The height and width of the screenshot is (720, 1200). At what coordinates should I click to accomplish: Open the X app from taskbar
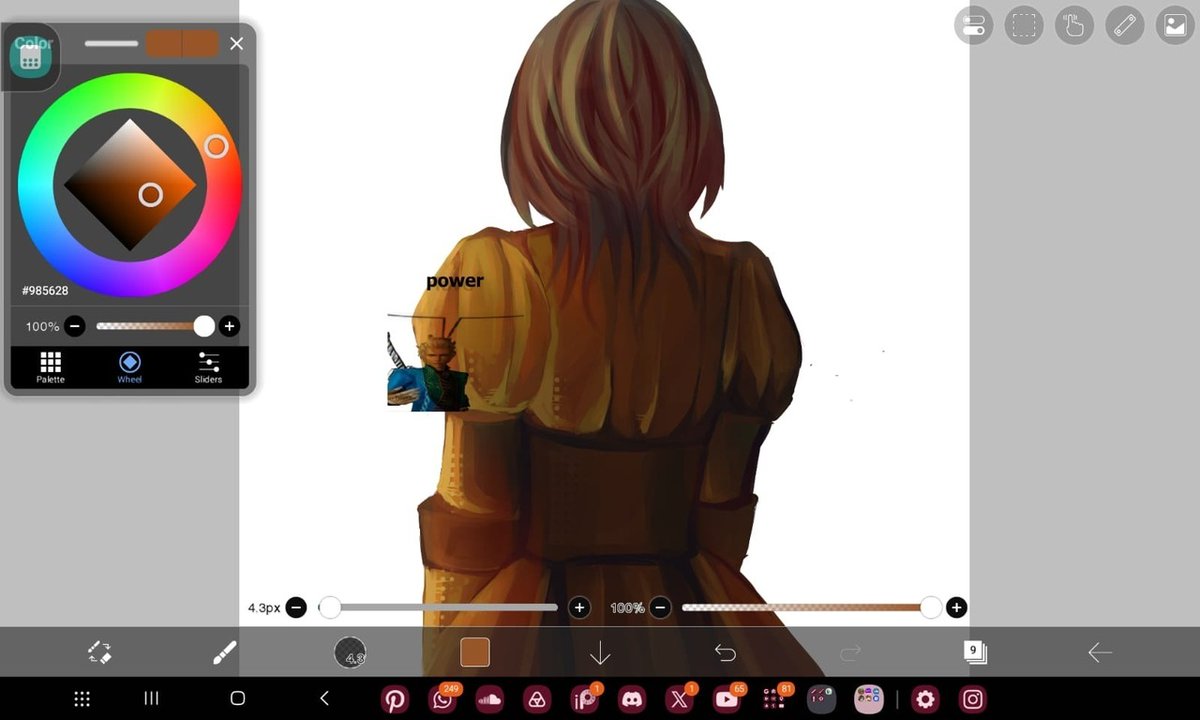(679, 698)
